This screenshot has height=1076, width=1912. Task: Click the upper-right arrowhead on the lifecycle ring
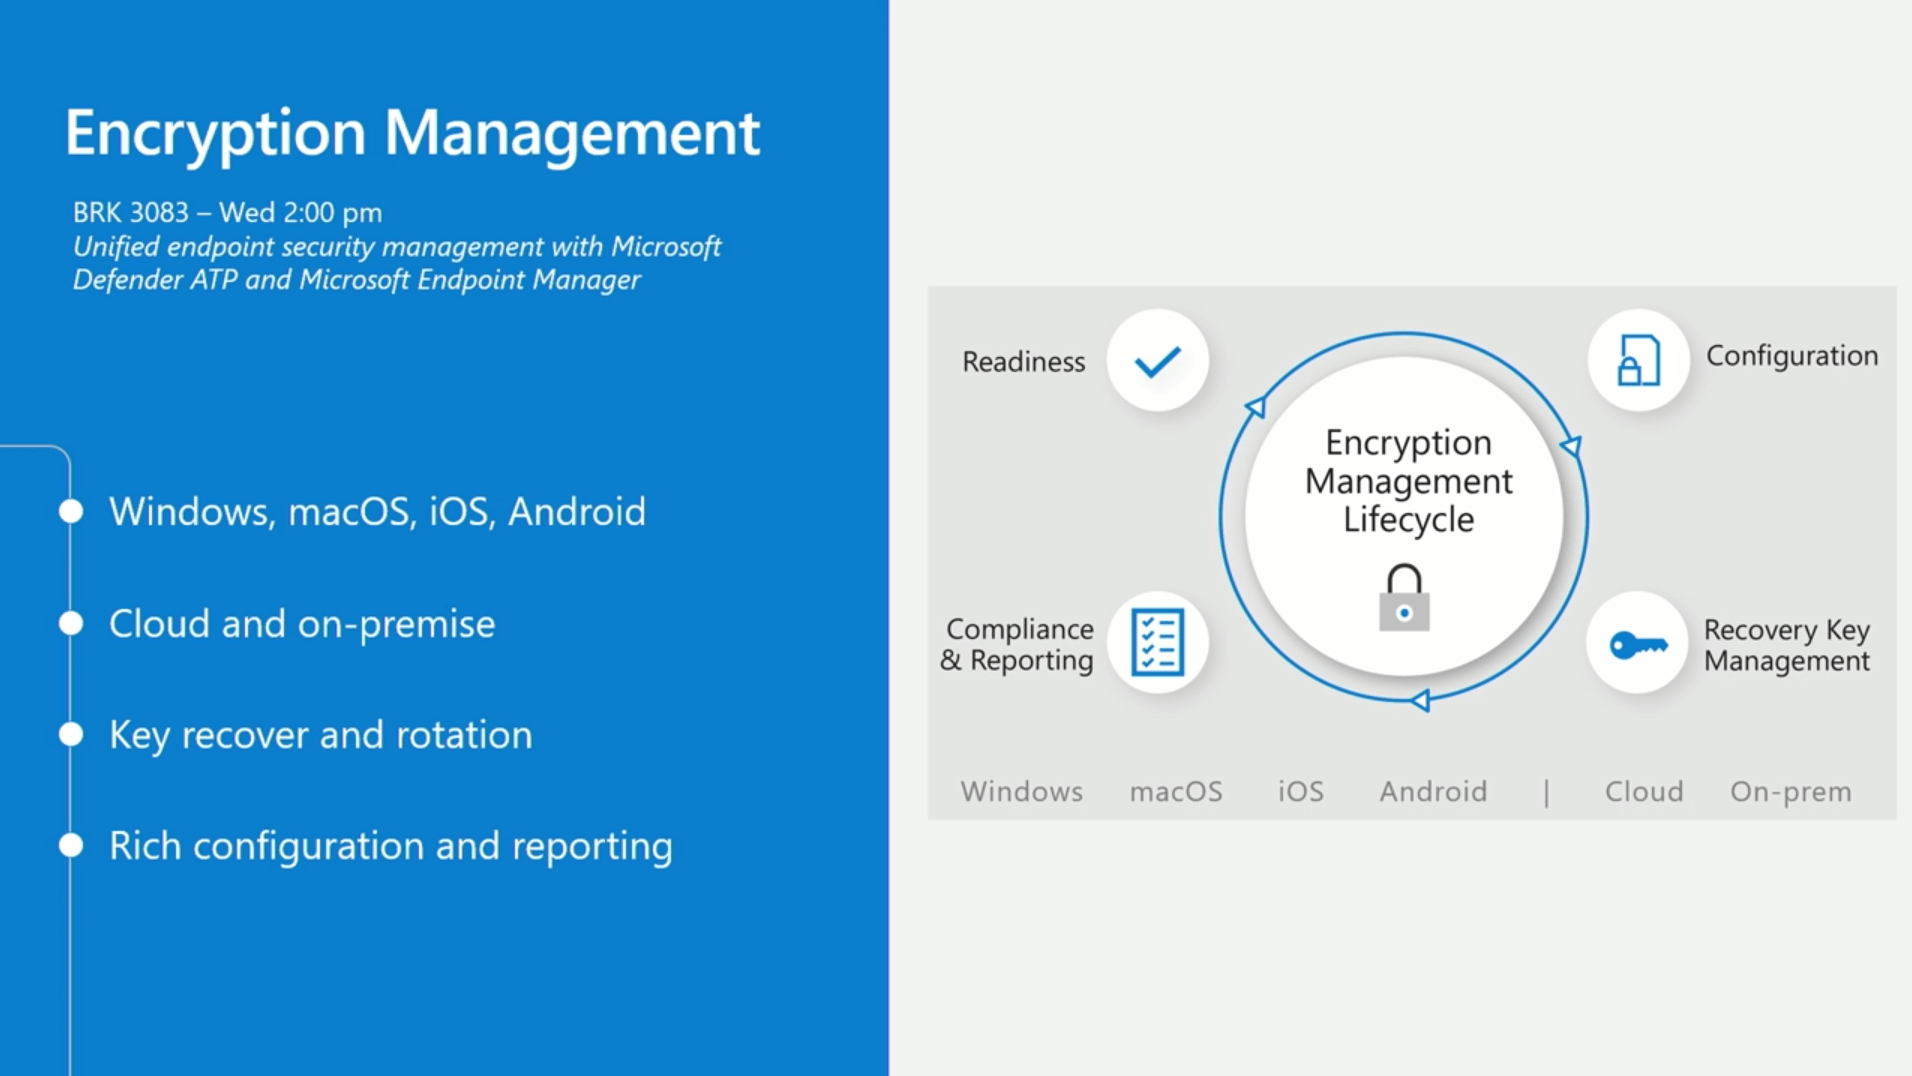(x=1571, y=446)
